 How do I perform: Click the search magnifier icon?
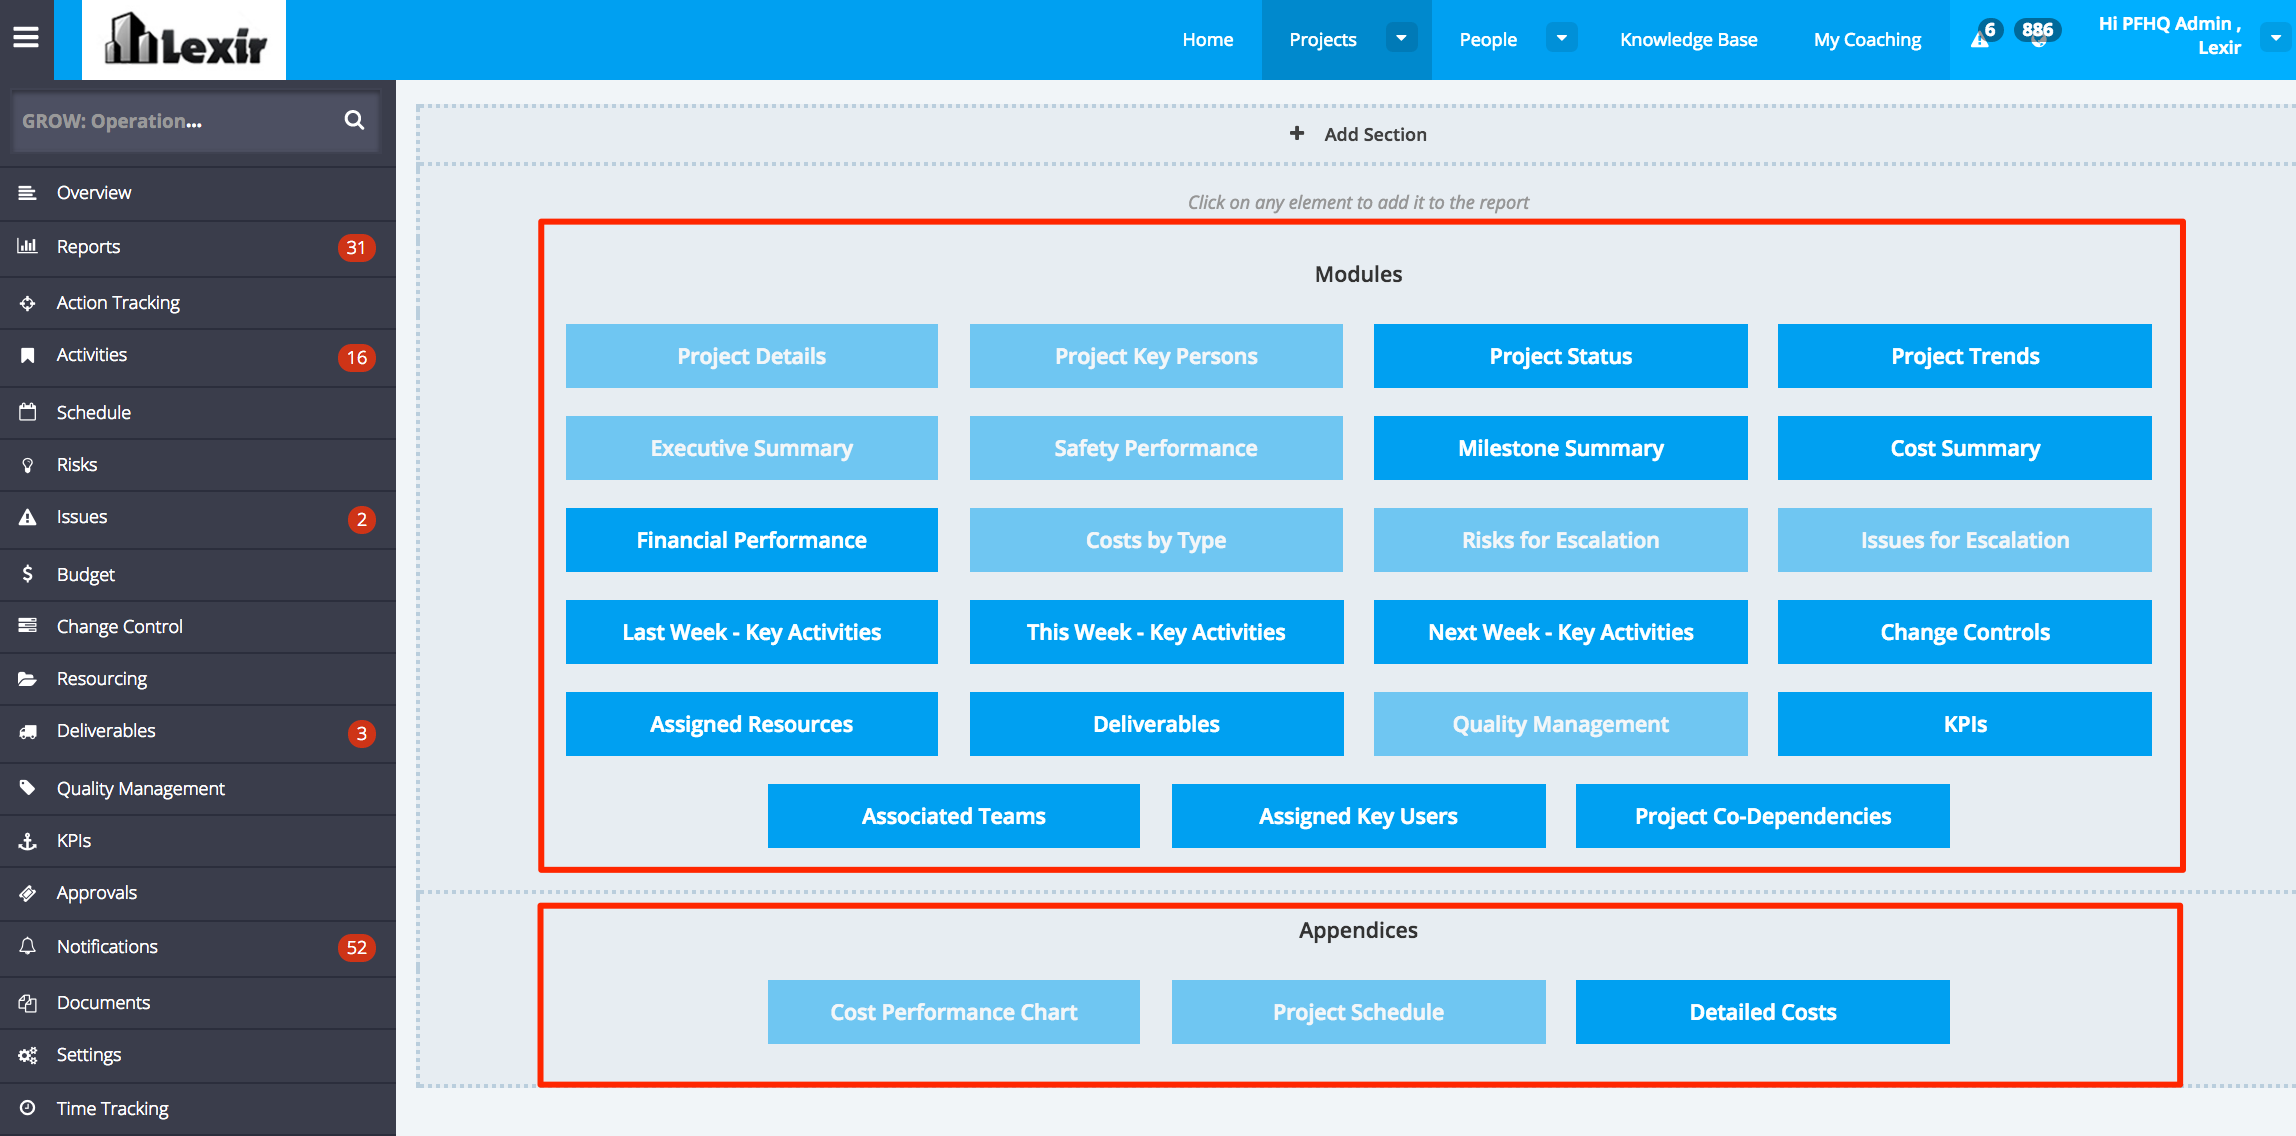point(354,120)
